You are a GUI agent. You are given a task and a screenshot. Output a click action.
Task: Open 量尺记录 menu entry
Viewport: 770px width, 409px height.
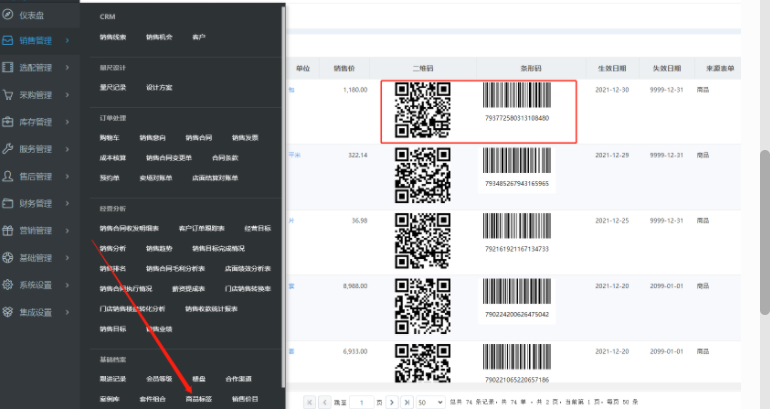click(113, 87)
